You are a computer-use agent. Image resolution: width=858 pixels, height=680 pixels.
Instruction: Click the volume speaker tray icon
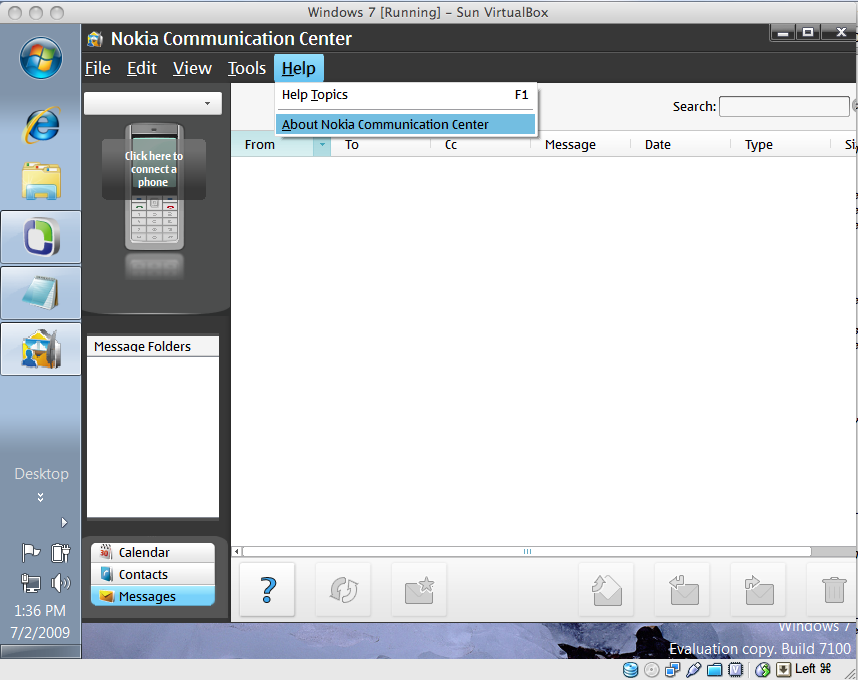coord(61,583)
